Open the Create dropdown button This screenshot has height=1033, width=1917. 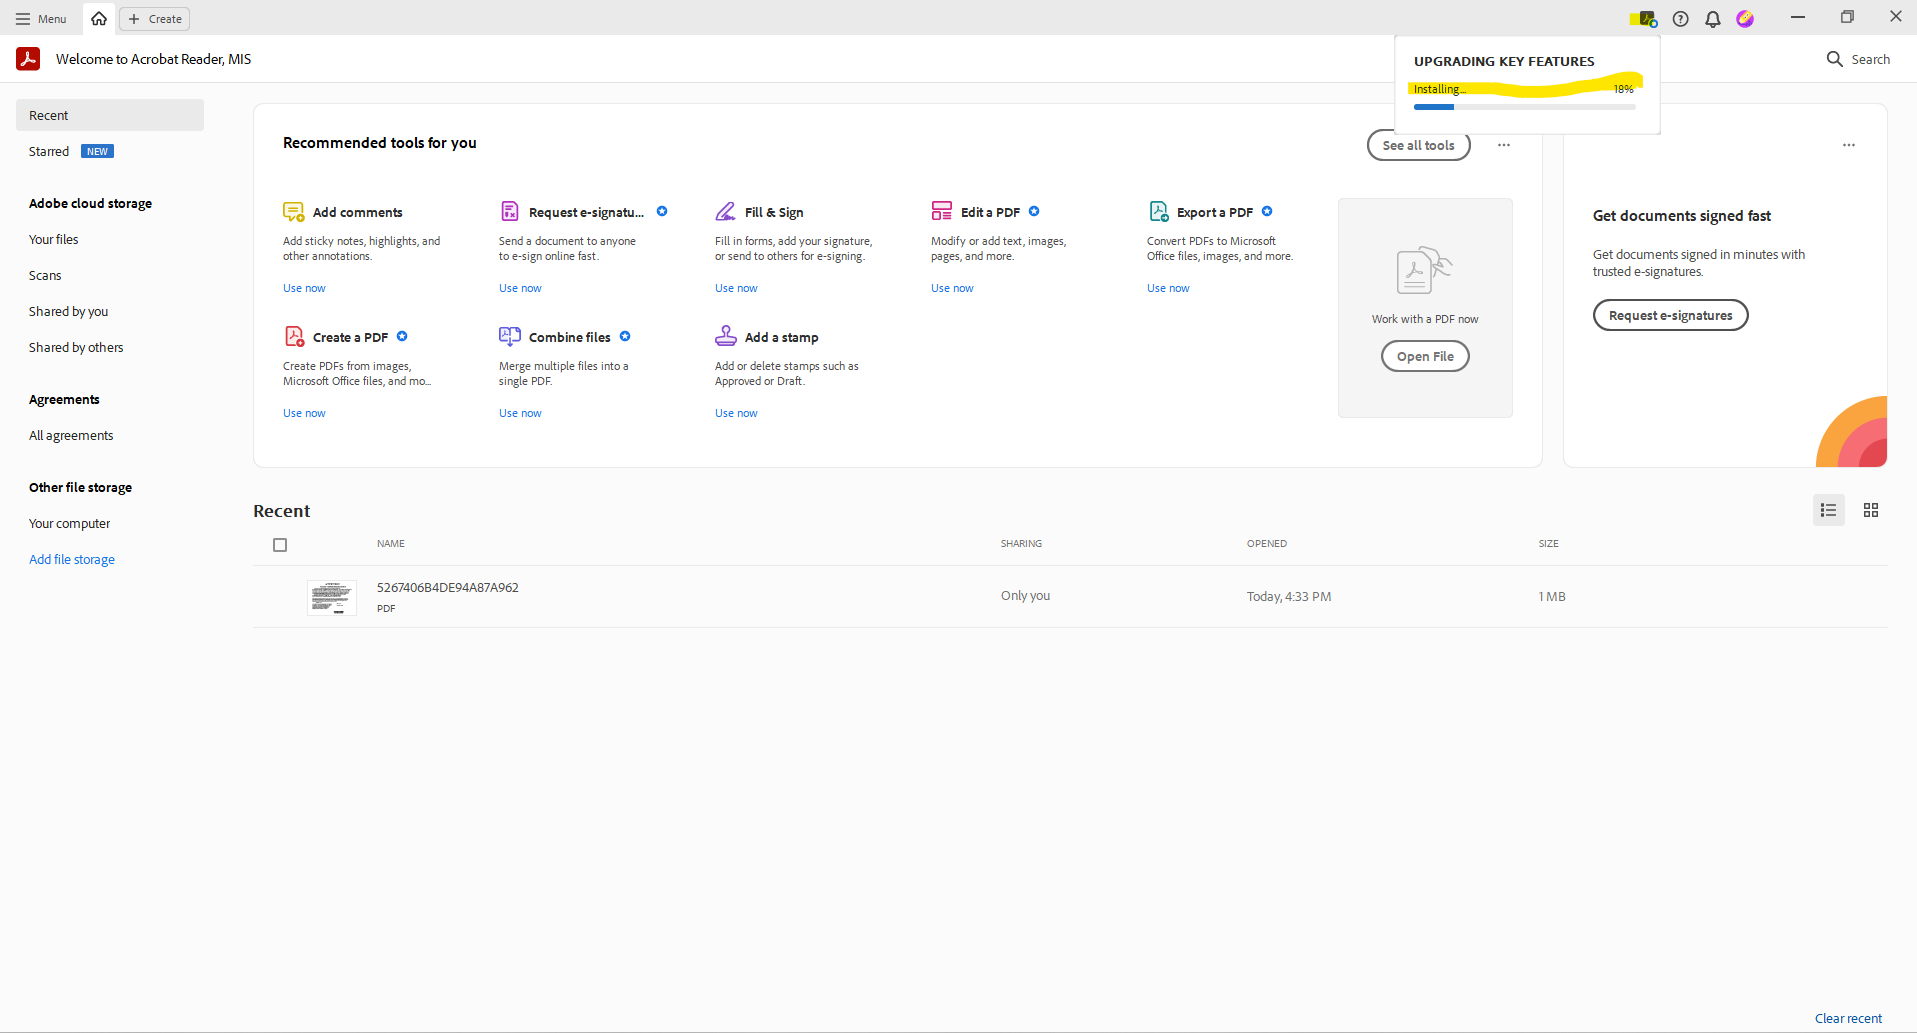point(154,18)
